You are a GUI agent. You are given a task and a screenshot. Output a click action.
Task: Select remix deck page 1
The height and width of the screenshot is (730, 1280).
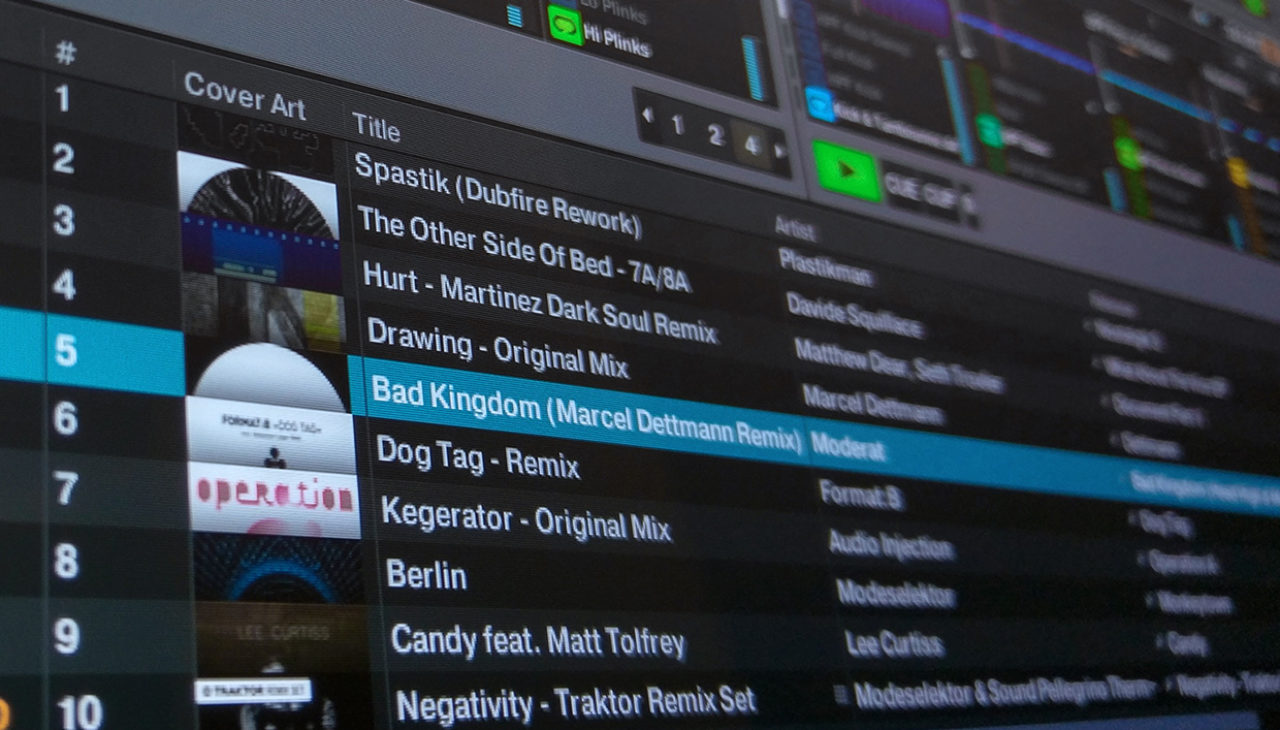coord(679,124)
